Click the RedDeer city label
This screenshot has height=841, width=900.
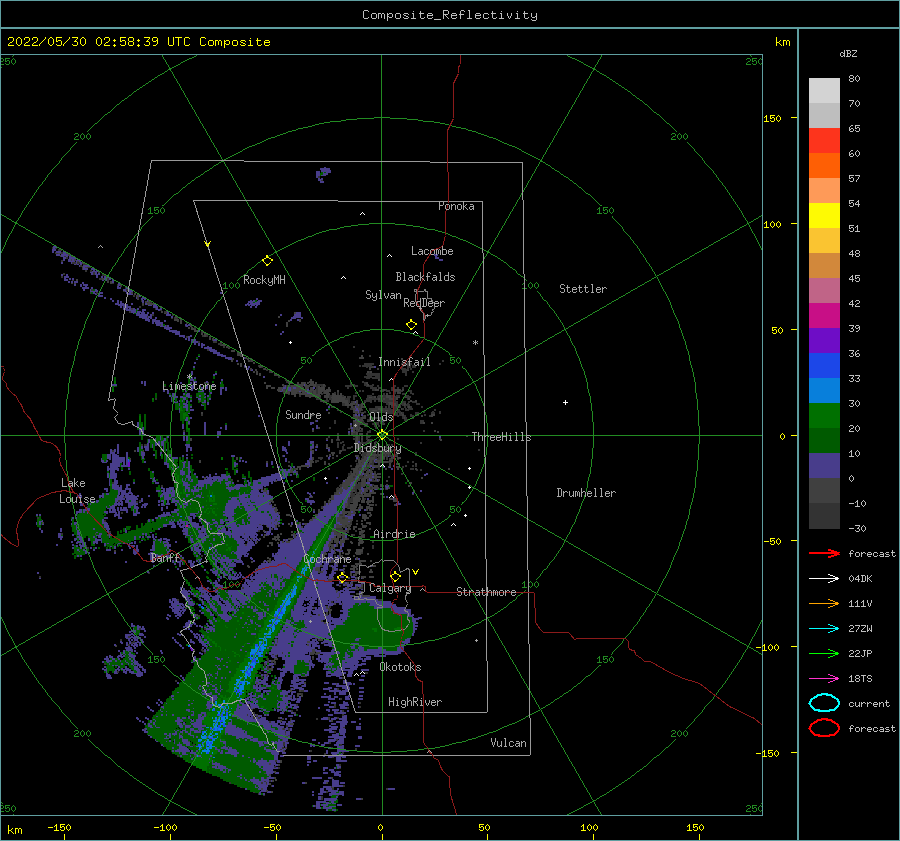coord(424,303)
